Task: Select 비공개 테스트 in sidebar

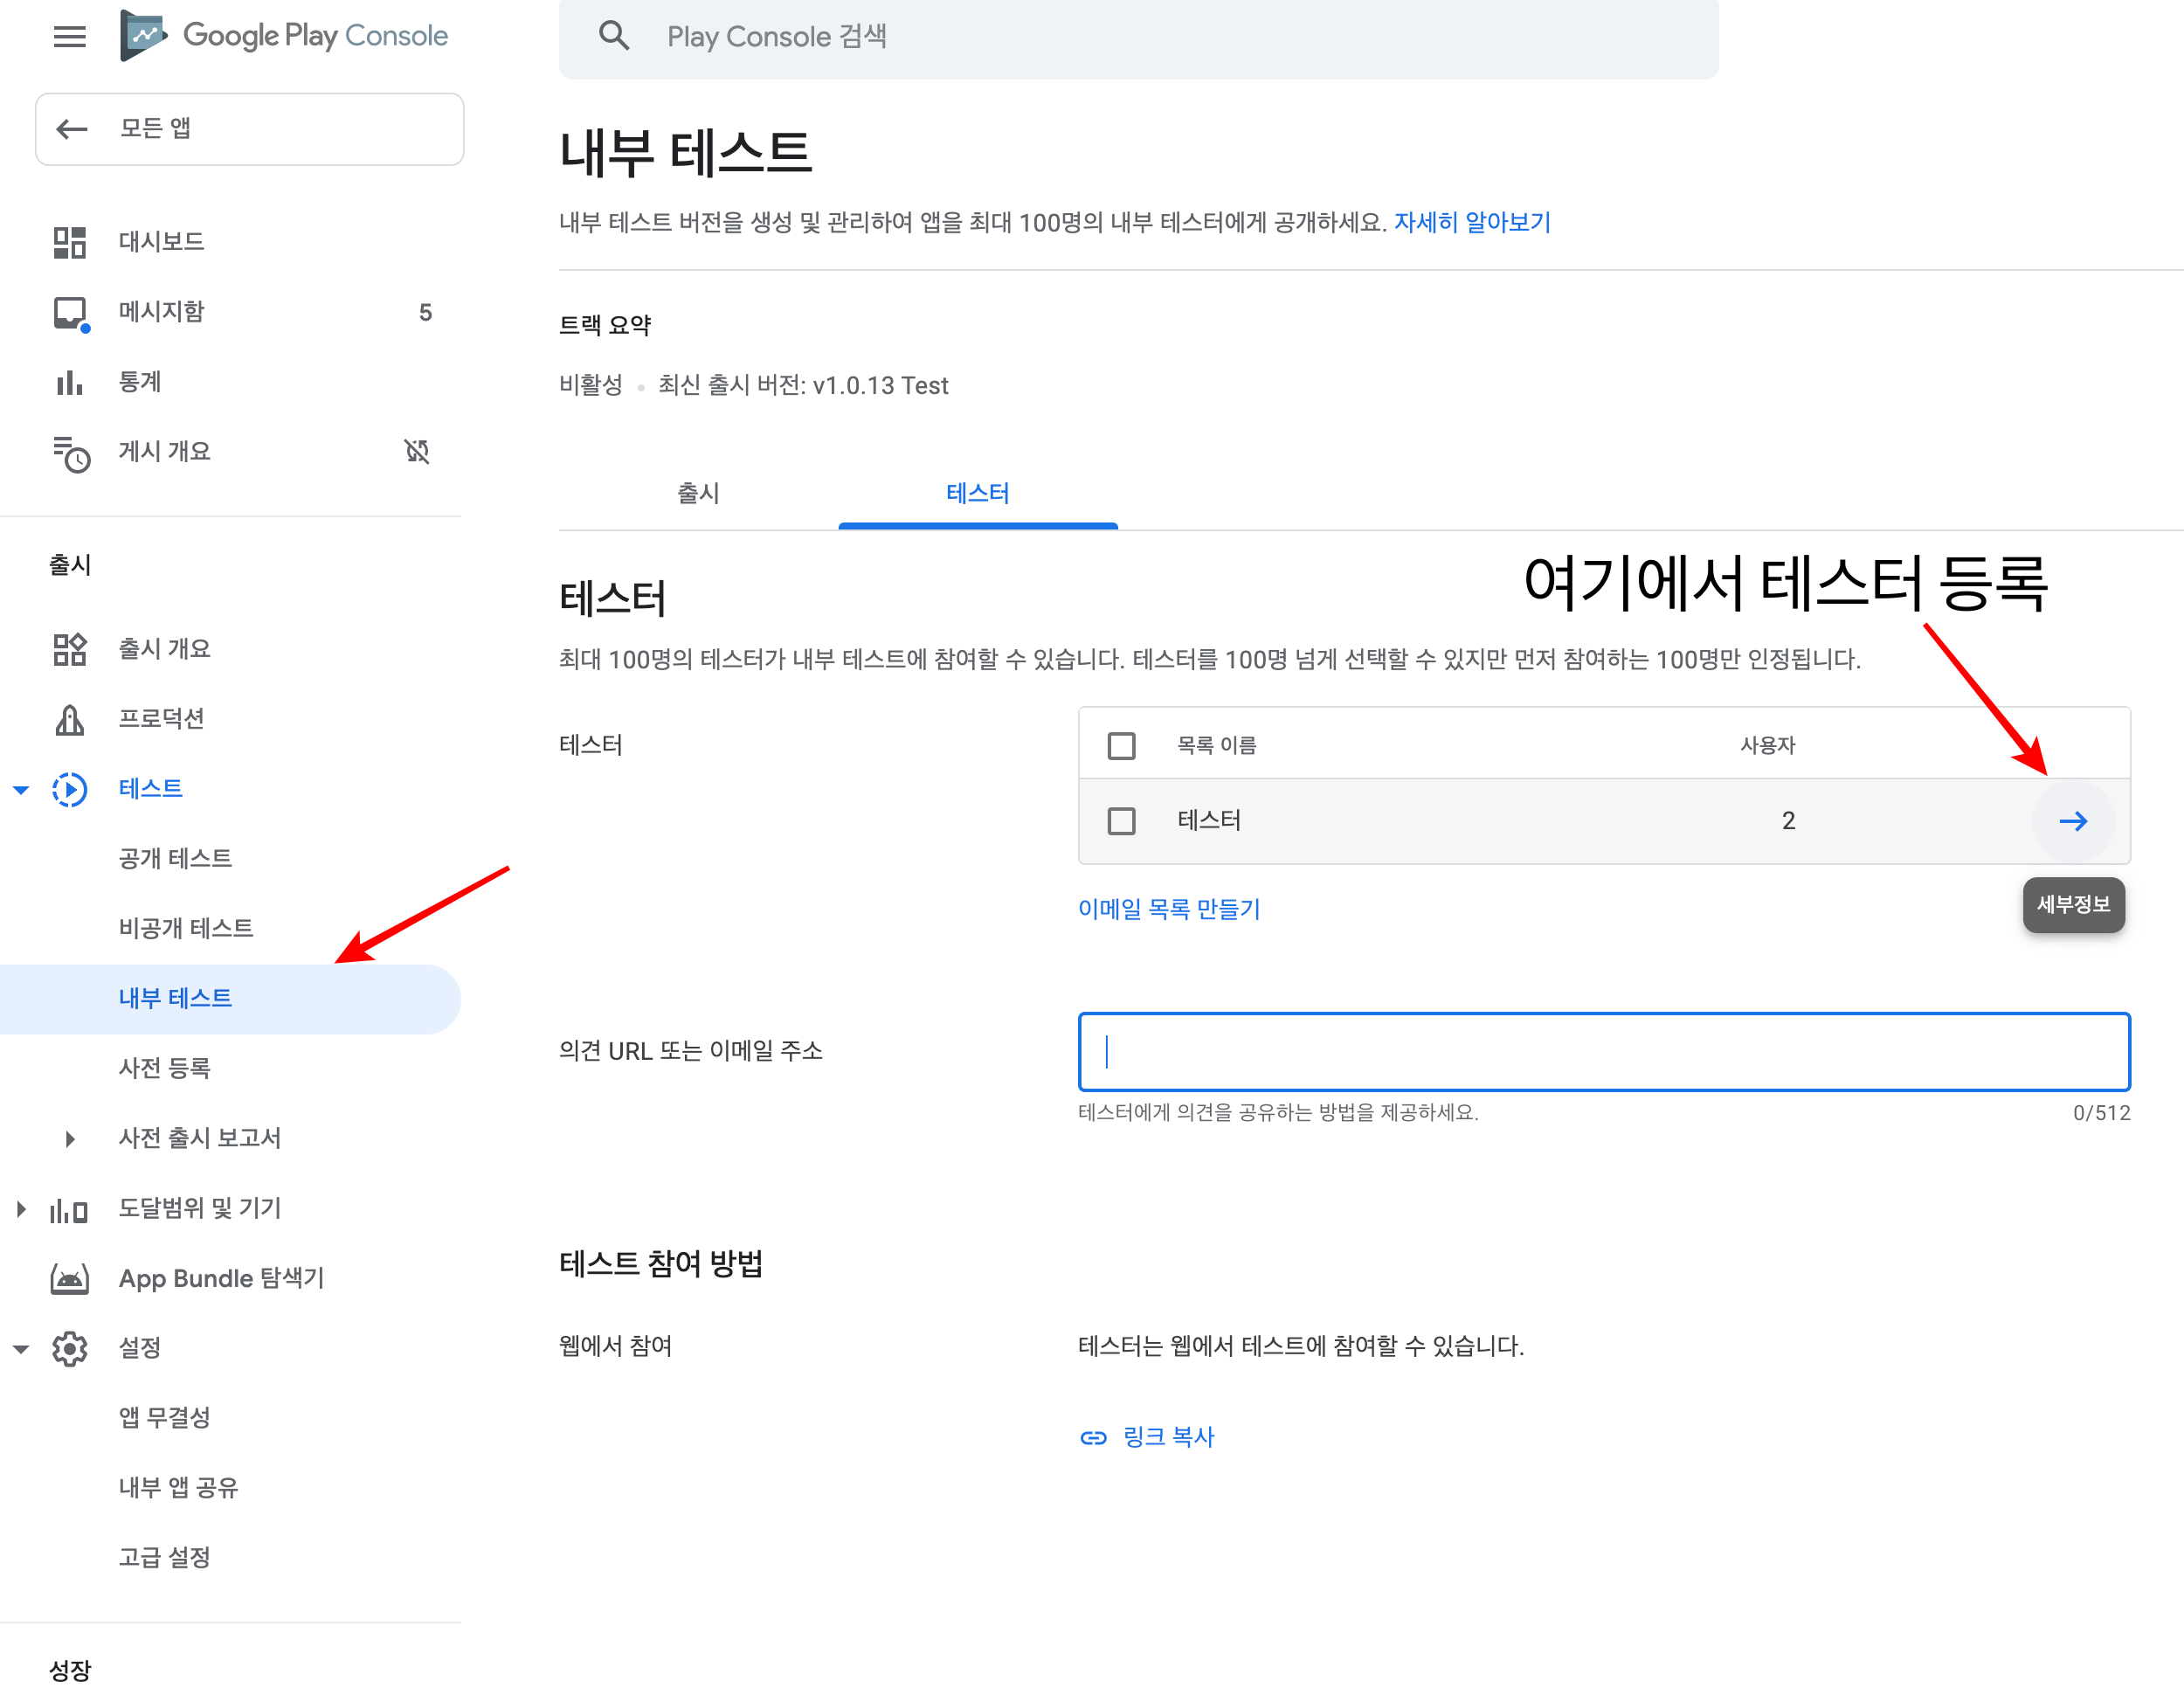Action: (186, 928)
